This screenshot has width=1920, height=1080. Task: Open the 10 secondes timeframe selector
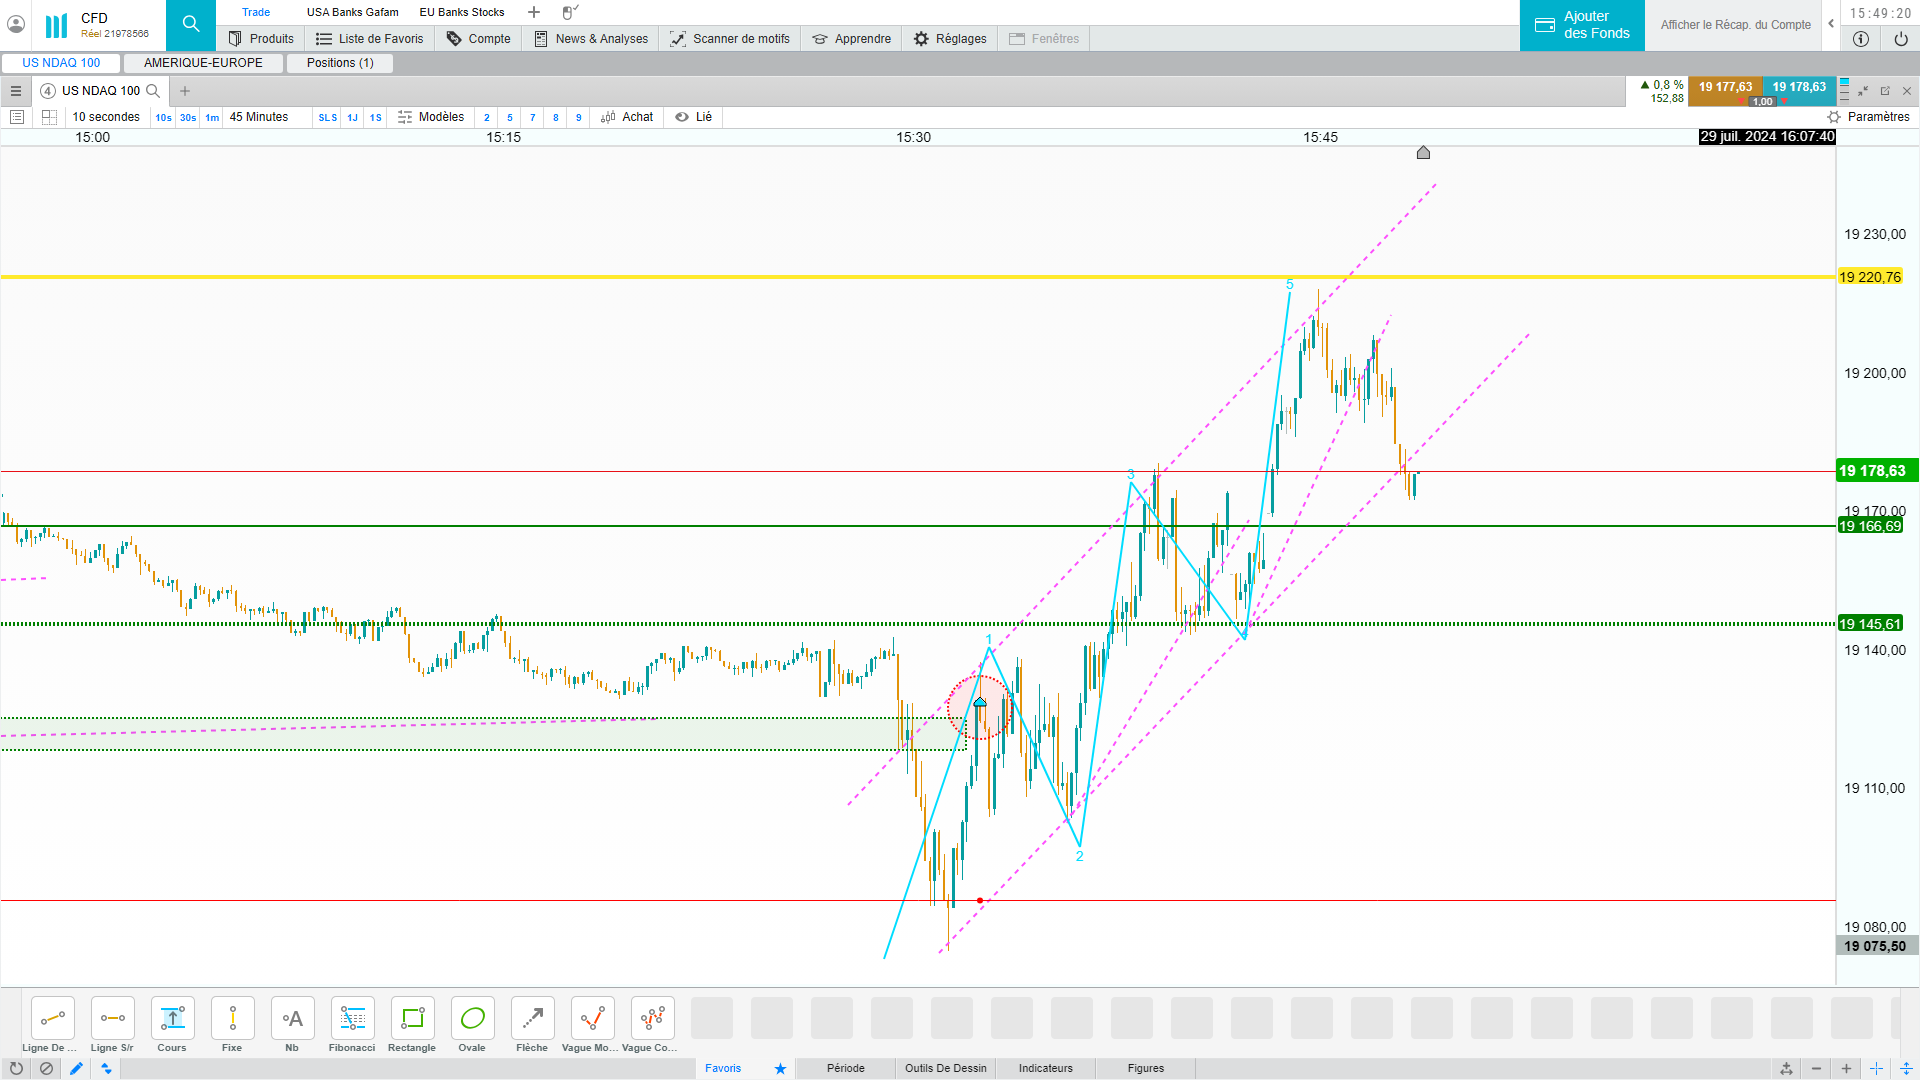[106, 117]
